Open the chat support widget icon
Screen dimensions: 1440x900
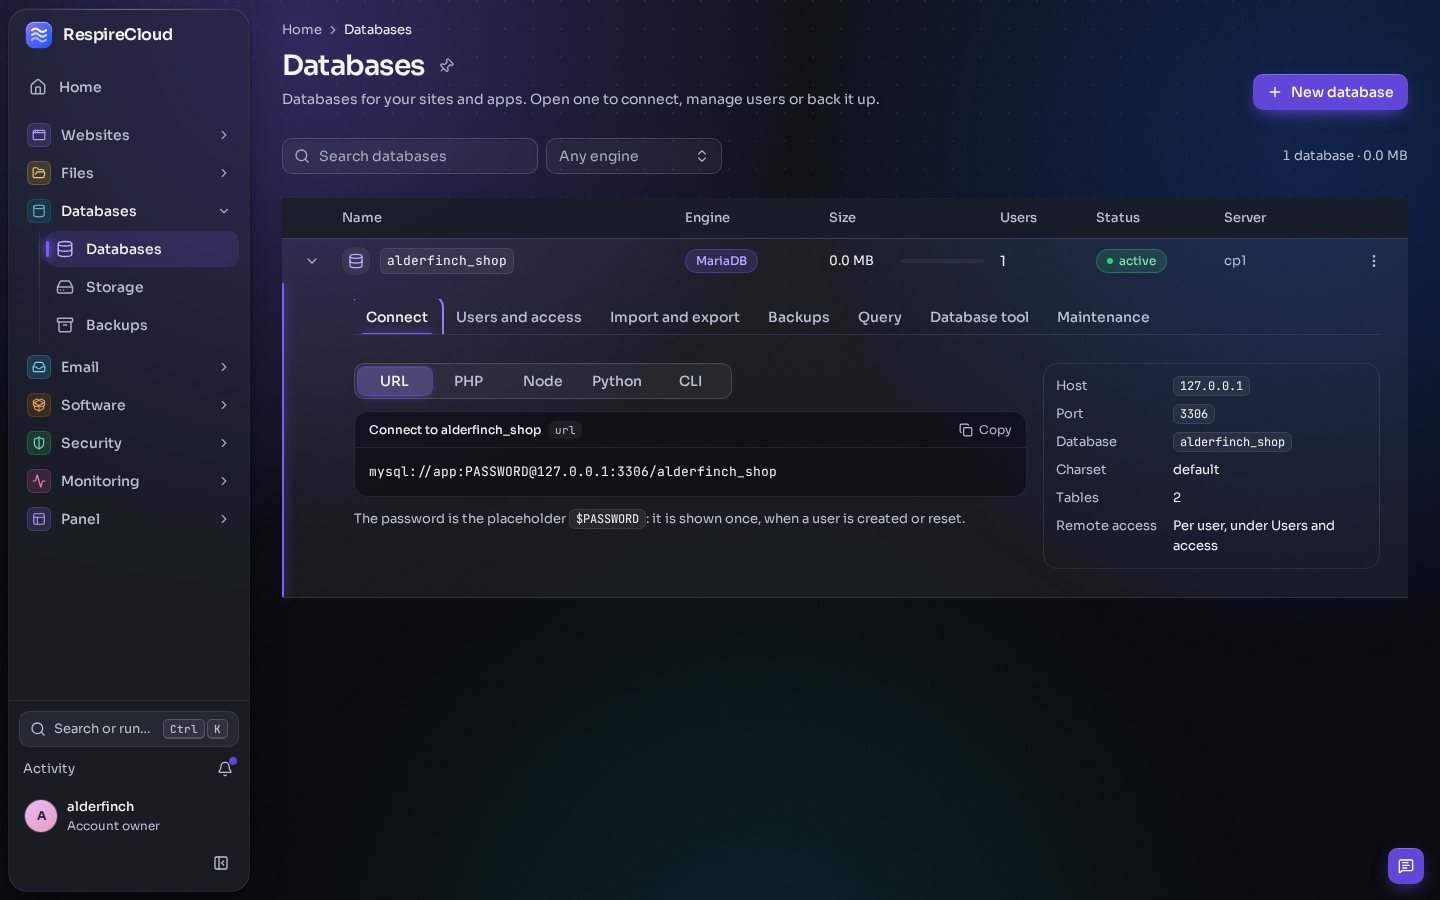pyautogui.click(x=1405, y=866)
